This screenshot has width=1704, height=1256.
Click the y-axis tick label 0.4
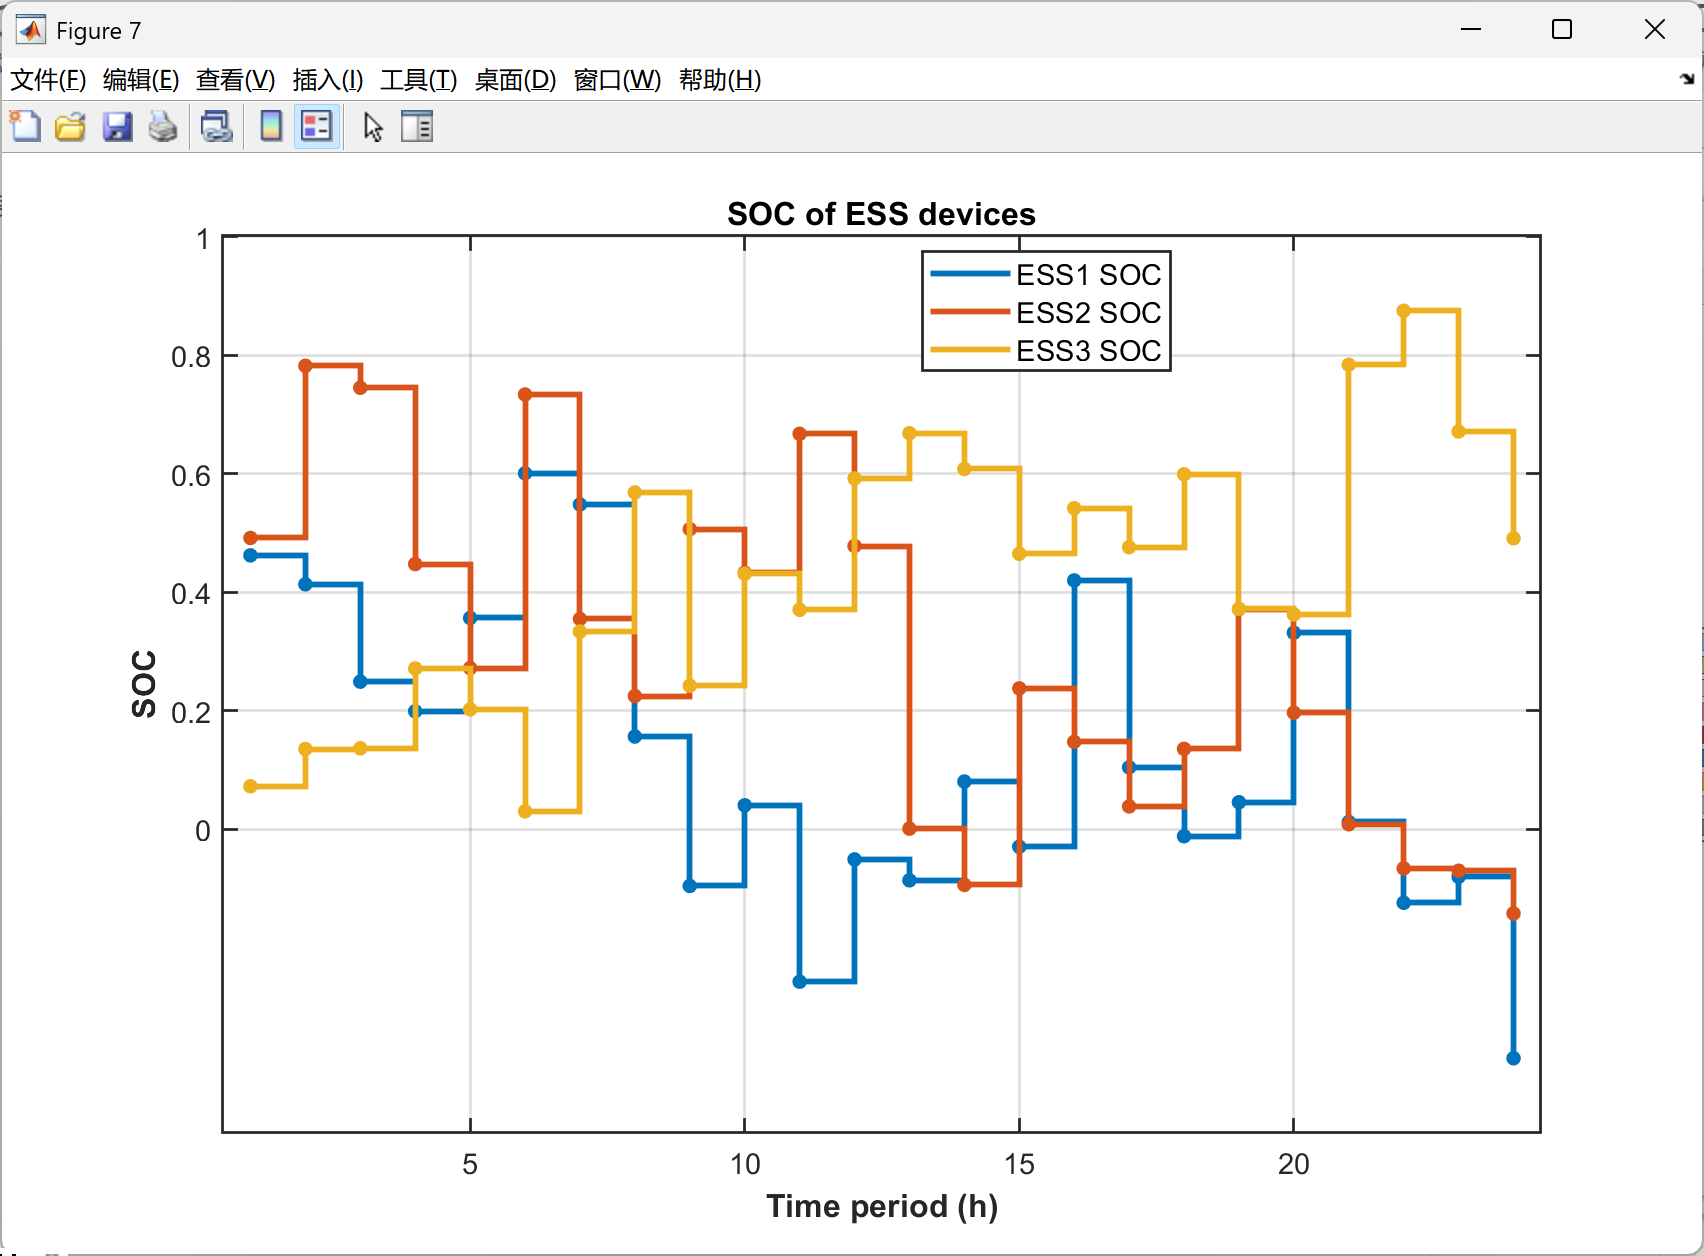(x=191, y=594)
